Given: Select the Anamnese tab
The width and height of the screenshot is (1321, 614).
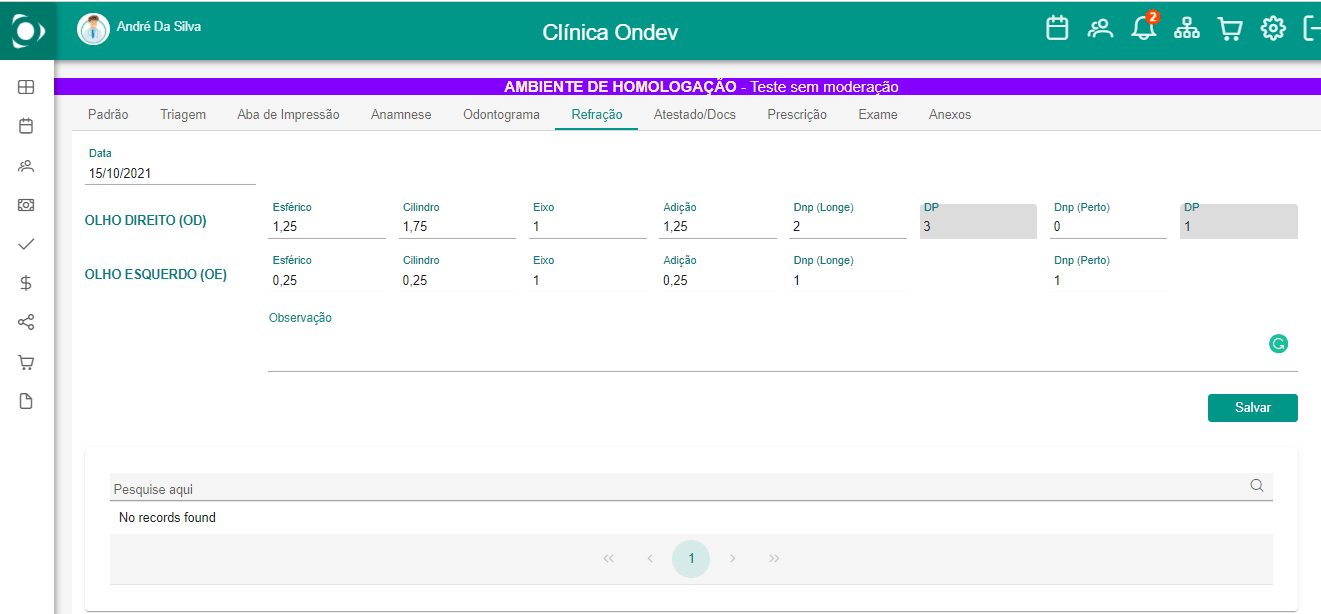Looking at the screenshot, I should 401,115.
